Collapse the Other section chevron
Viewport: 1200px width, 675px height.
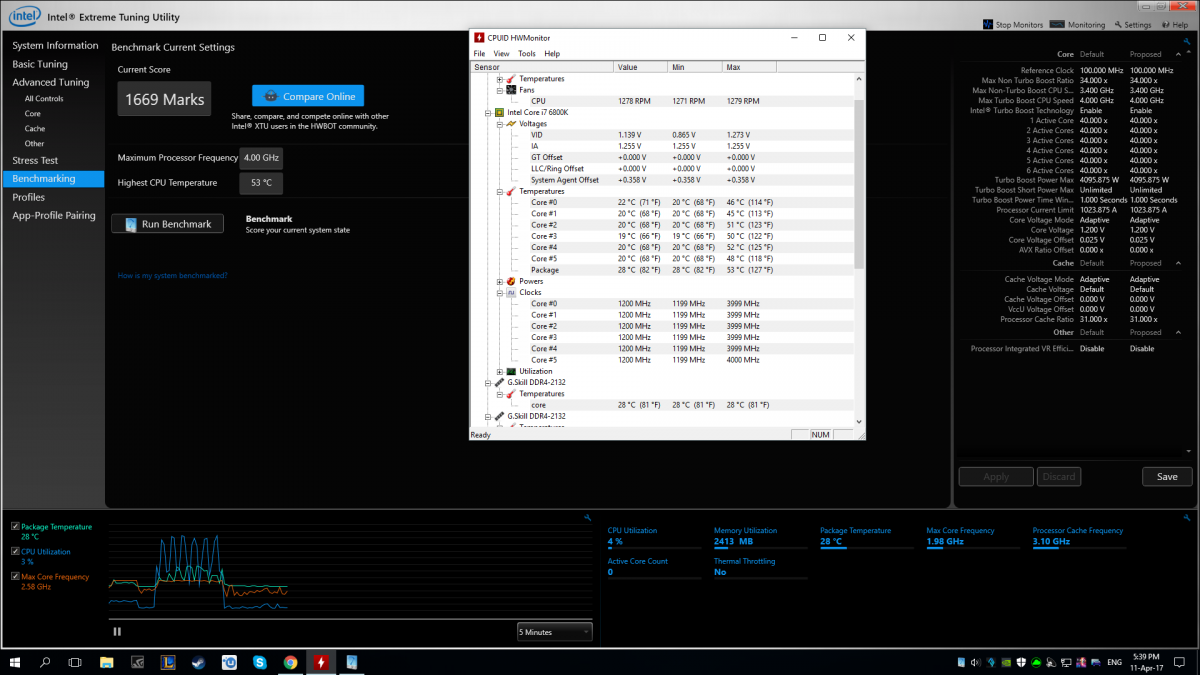point(1177,332)
